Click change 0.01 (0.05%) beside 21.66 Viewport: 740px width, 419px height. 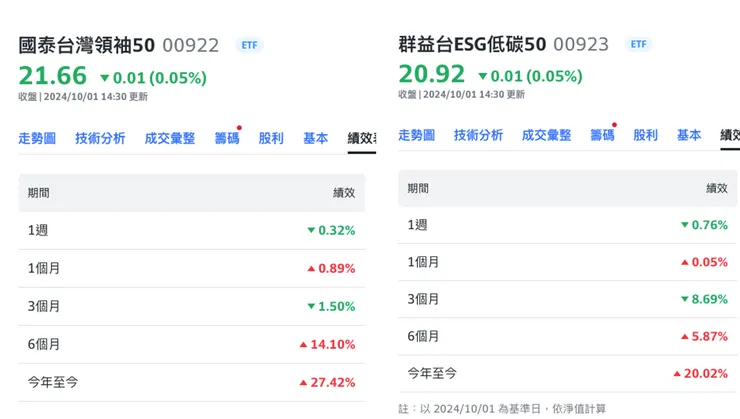[x=153, y=77]
